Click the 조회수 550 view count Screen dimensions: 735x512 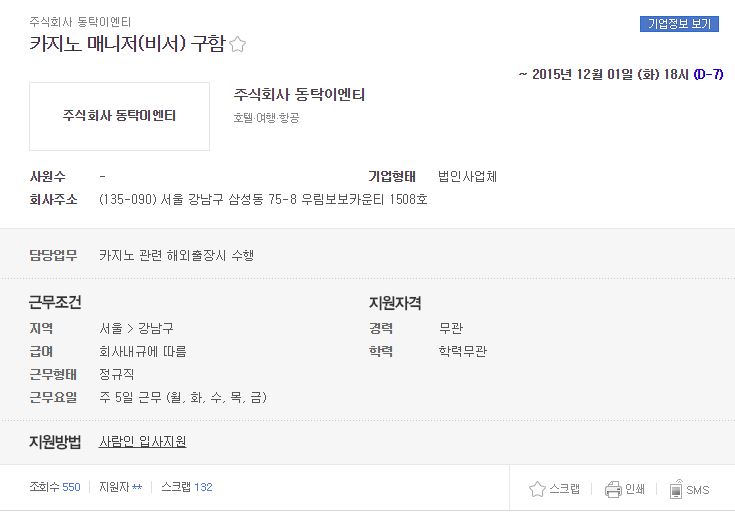click(x=55, y=487)
